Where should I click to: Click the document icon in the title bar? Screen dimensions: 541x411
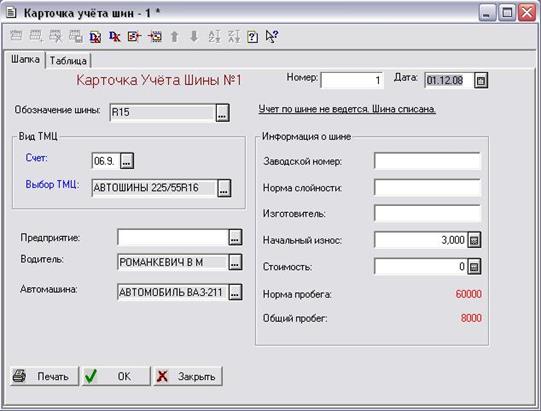pos(12,12)
